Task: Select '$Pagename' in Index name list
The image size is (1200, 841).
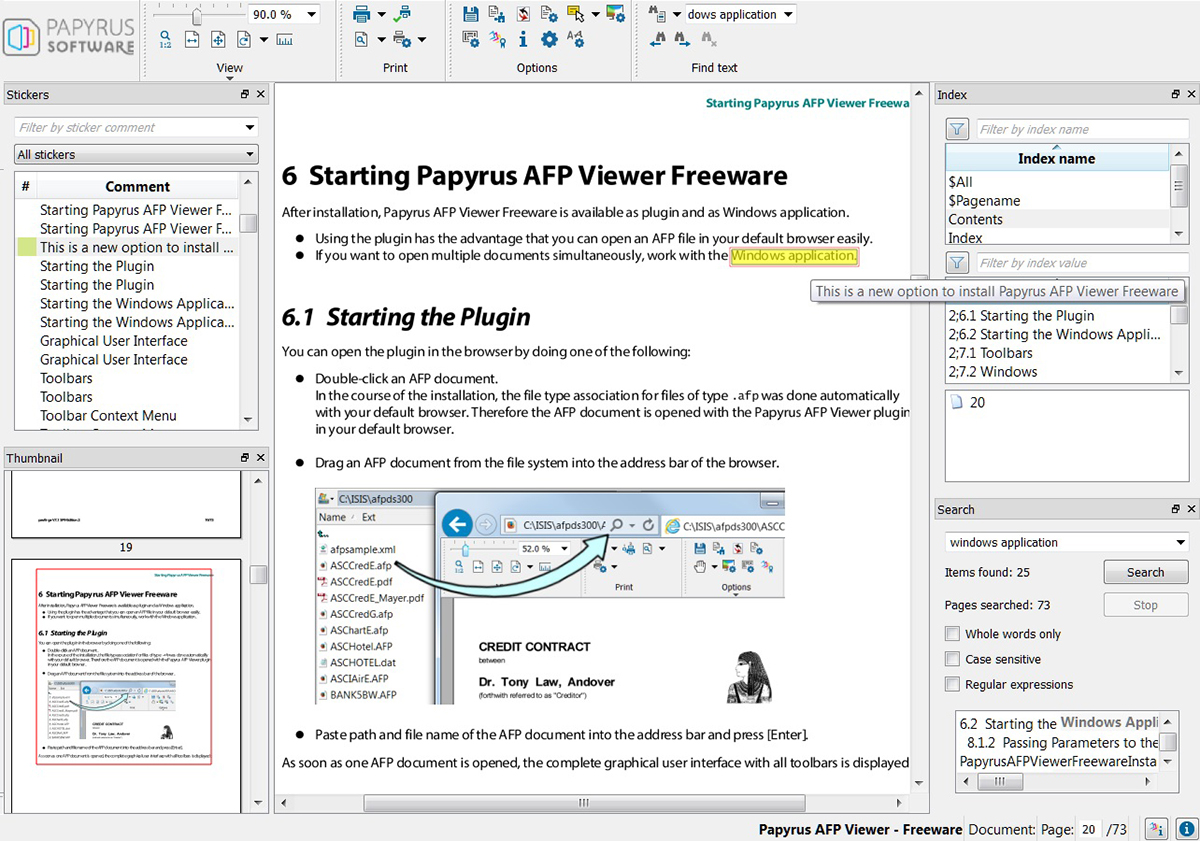Action: click(x=984, y=201)
